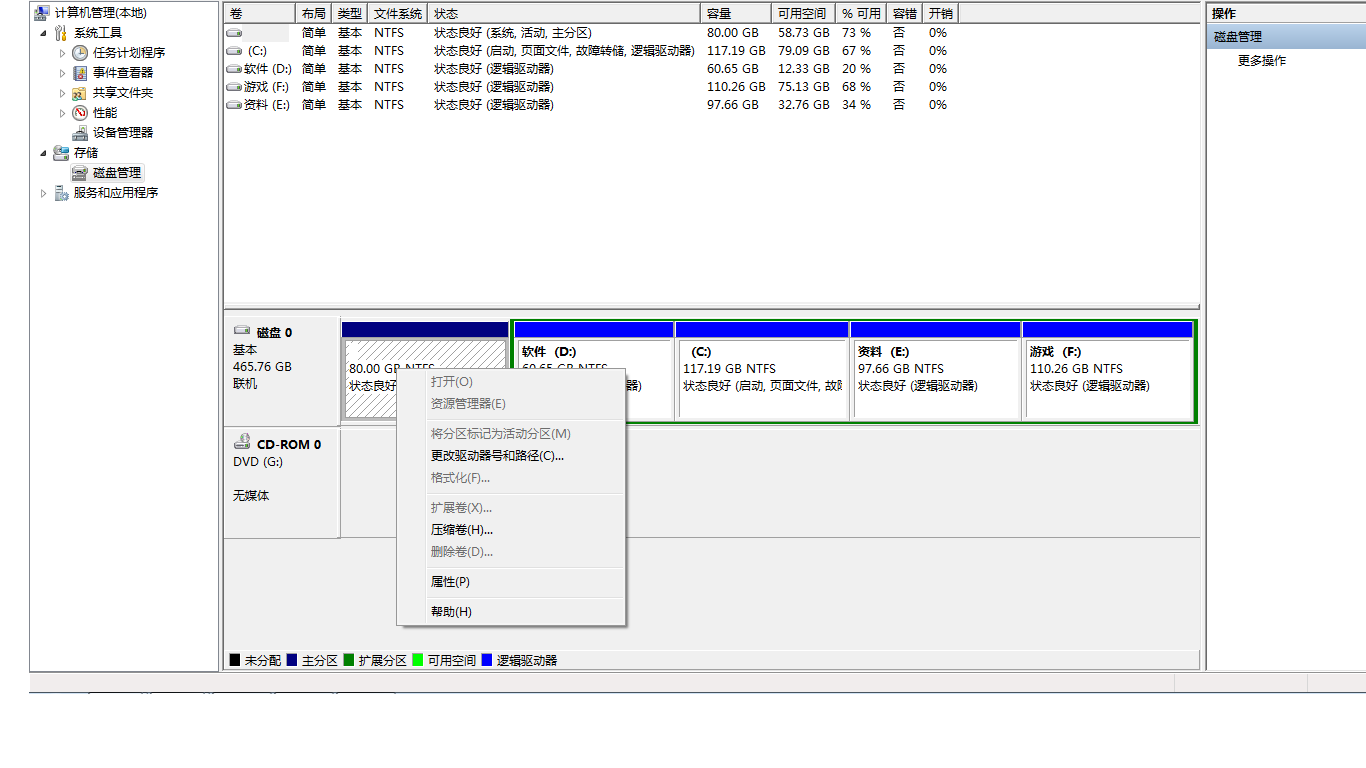Click the 系统工具 tools icon
Viewport: 1366px width, 768px height.
[x=61, y=33]
